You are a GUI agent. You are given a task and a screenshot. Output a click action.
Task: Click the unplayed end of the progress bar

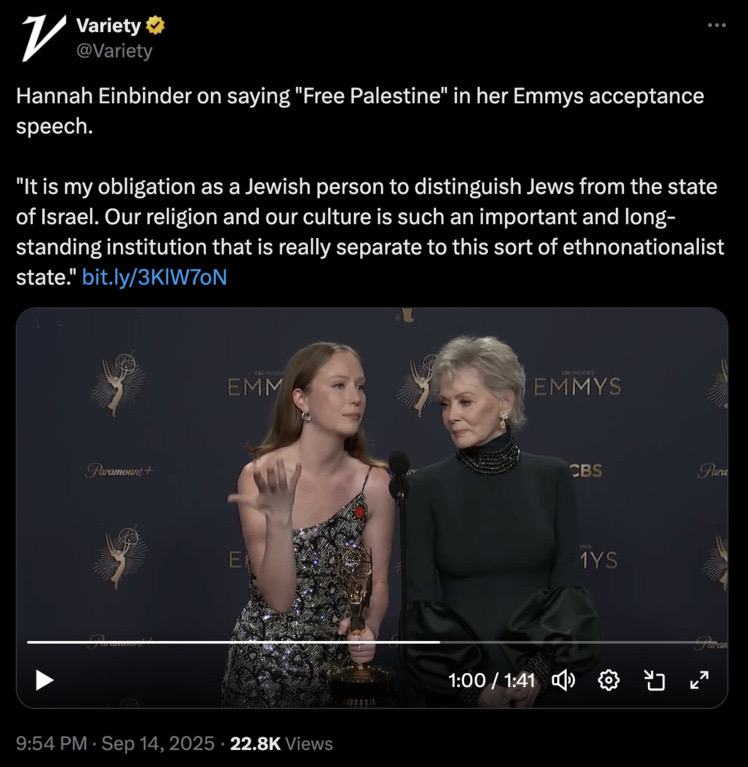click(x=578, y=642)
